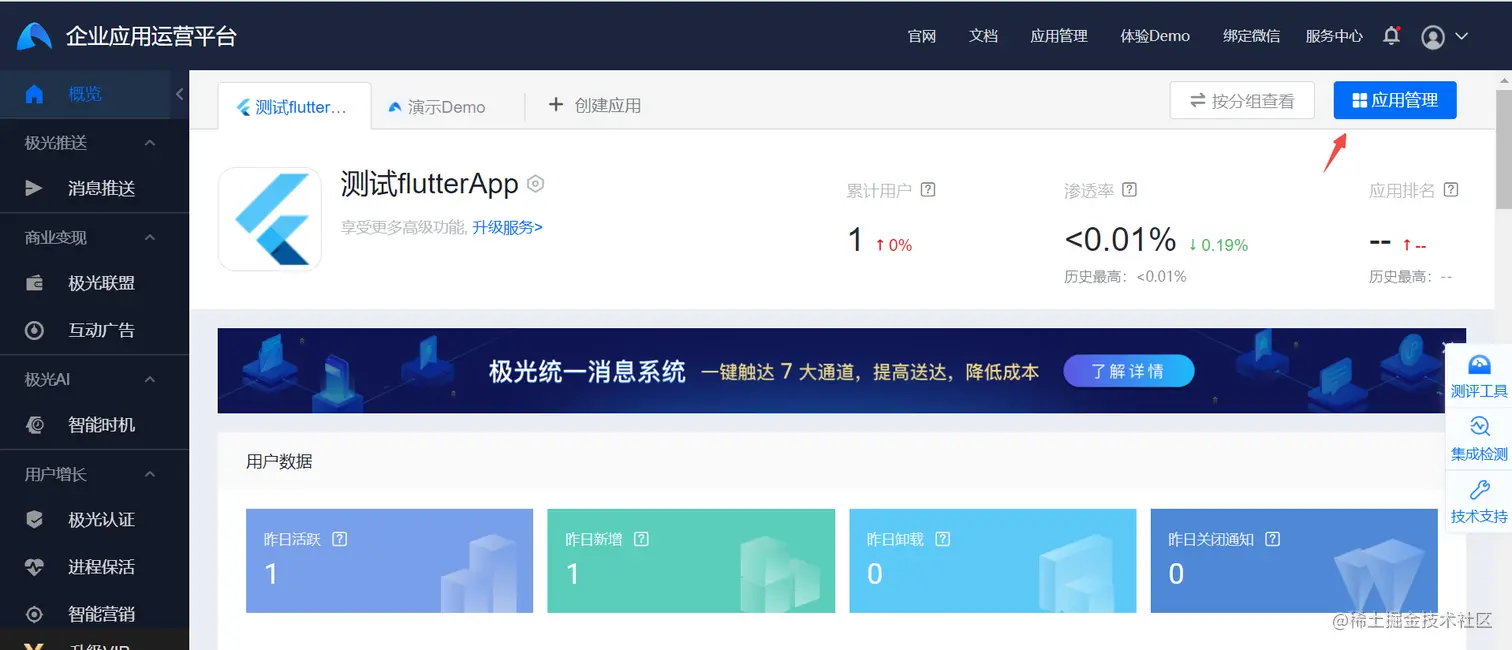Click help icon beside 昨日活跃

(340, 539)
